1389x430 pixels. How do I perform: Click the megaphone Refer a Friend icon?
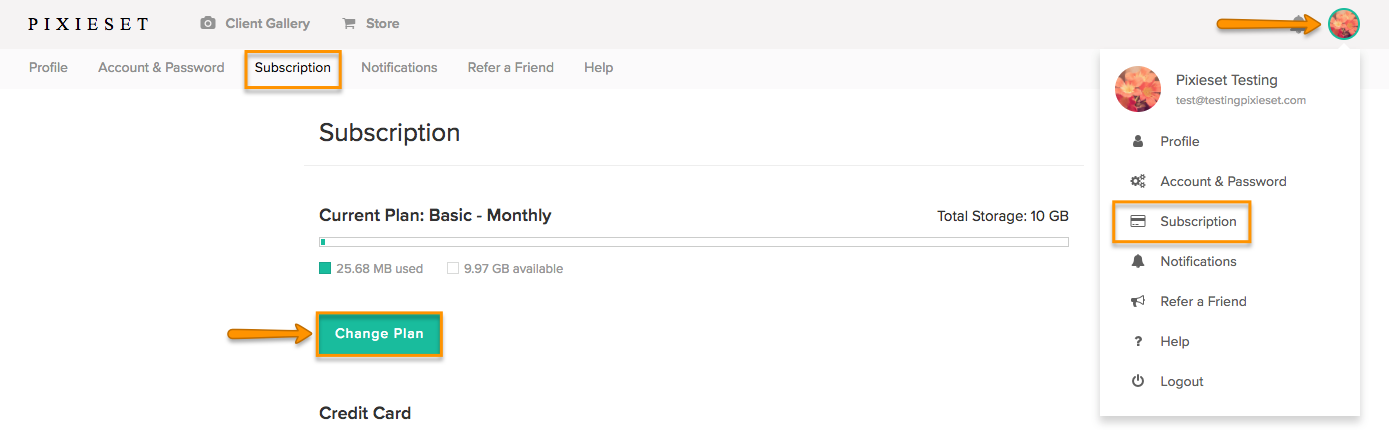pos(1138,301)
